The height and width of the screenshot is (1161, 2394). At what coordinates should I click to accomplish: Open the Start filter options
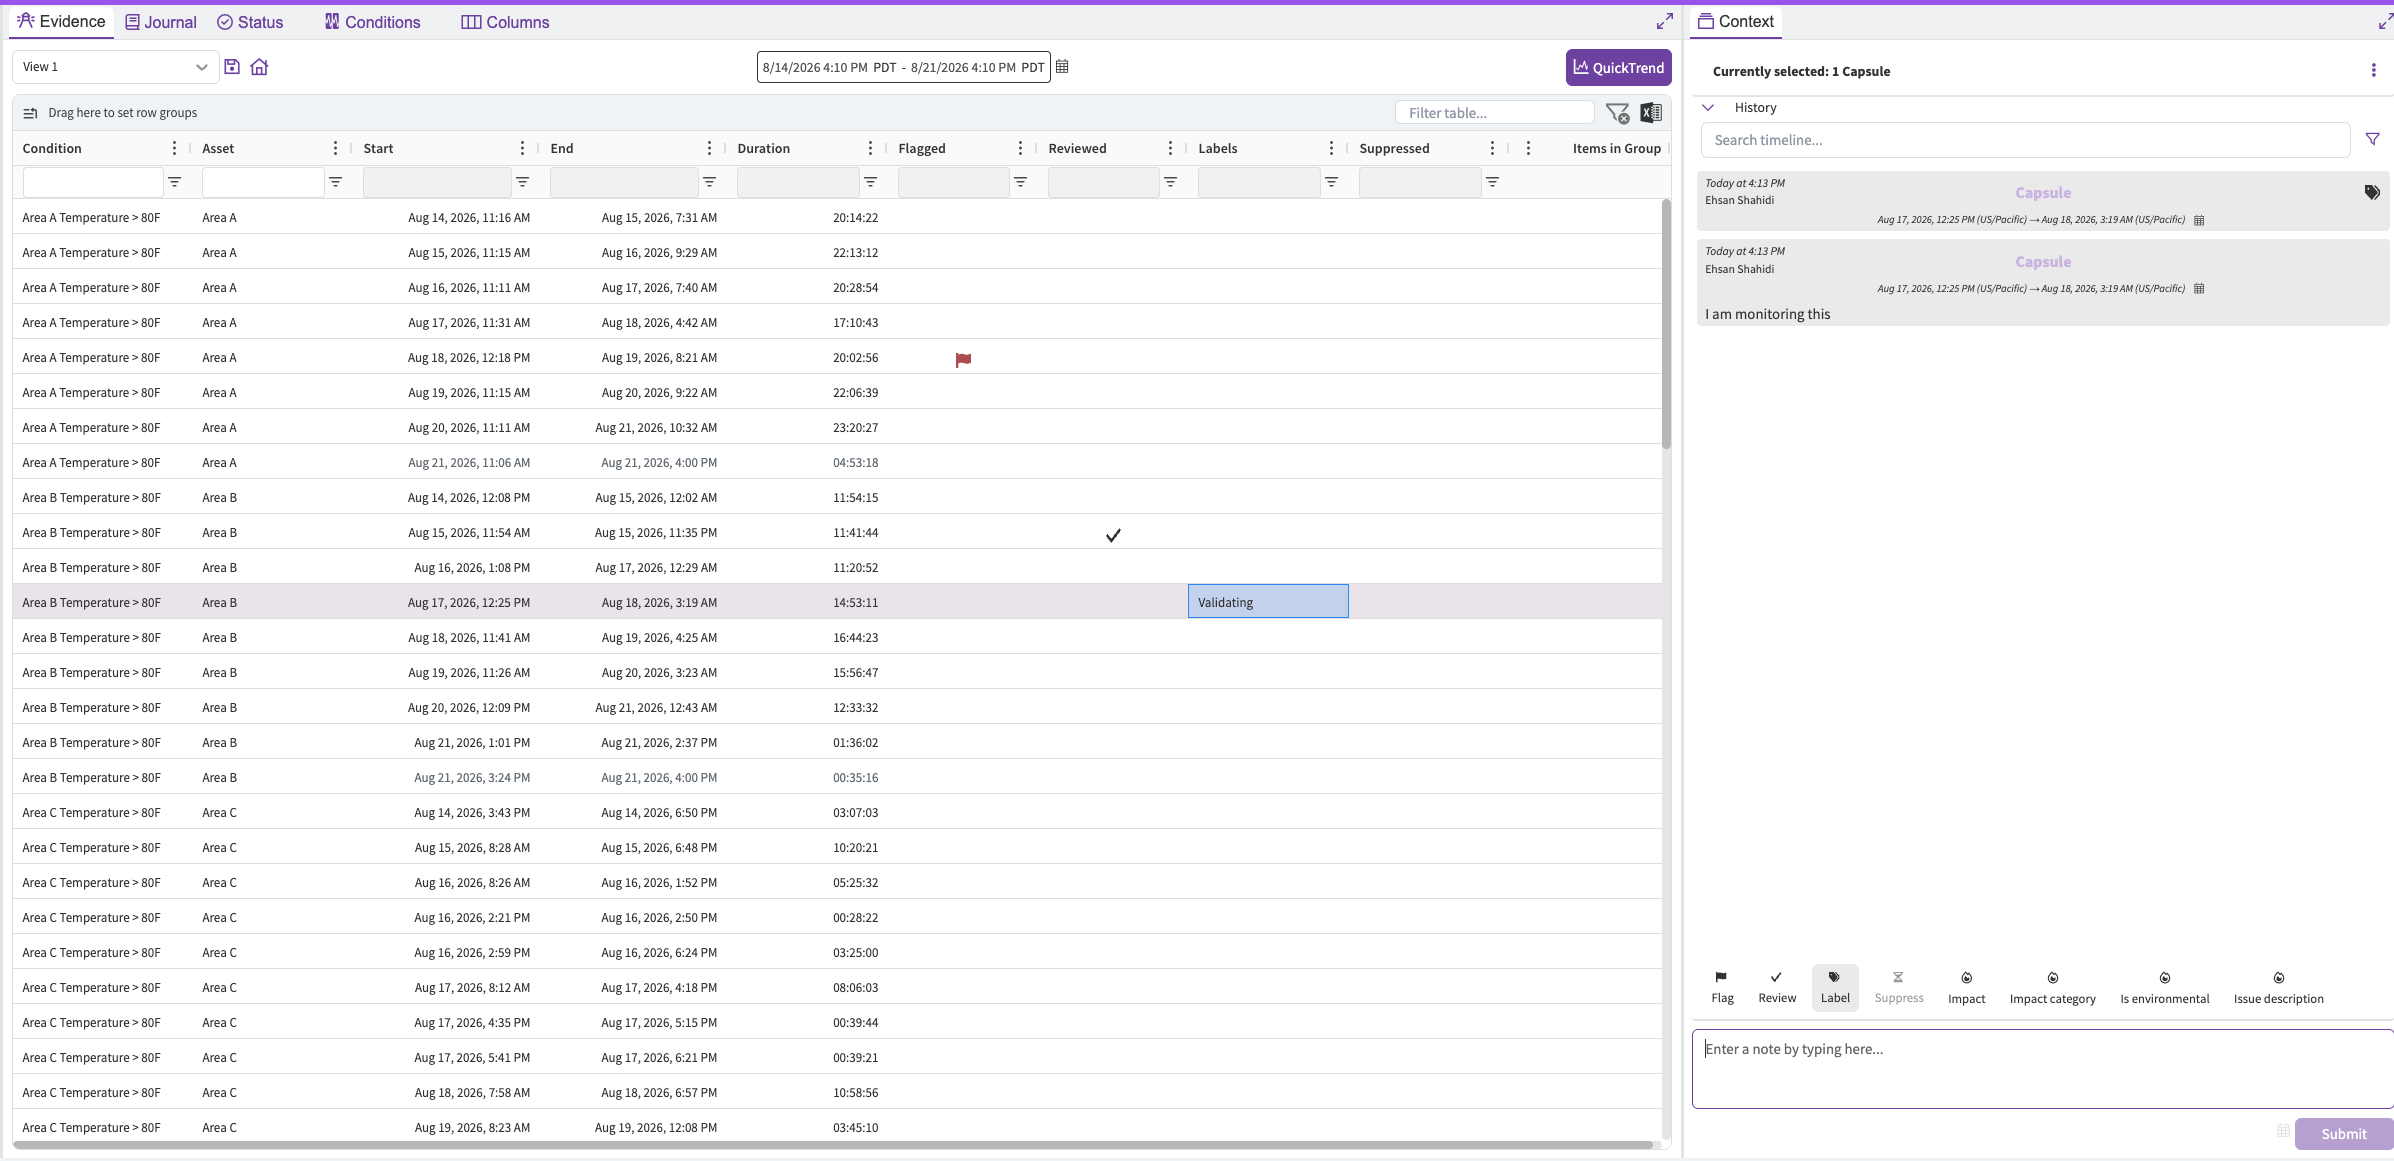(522, 182)
